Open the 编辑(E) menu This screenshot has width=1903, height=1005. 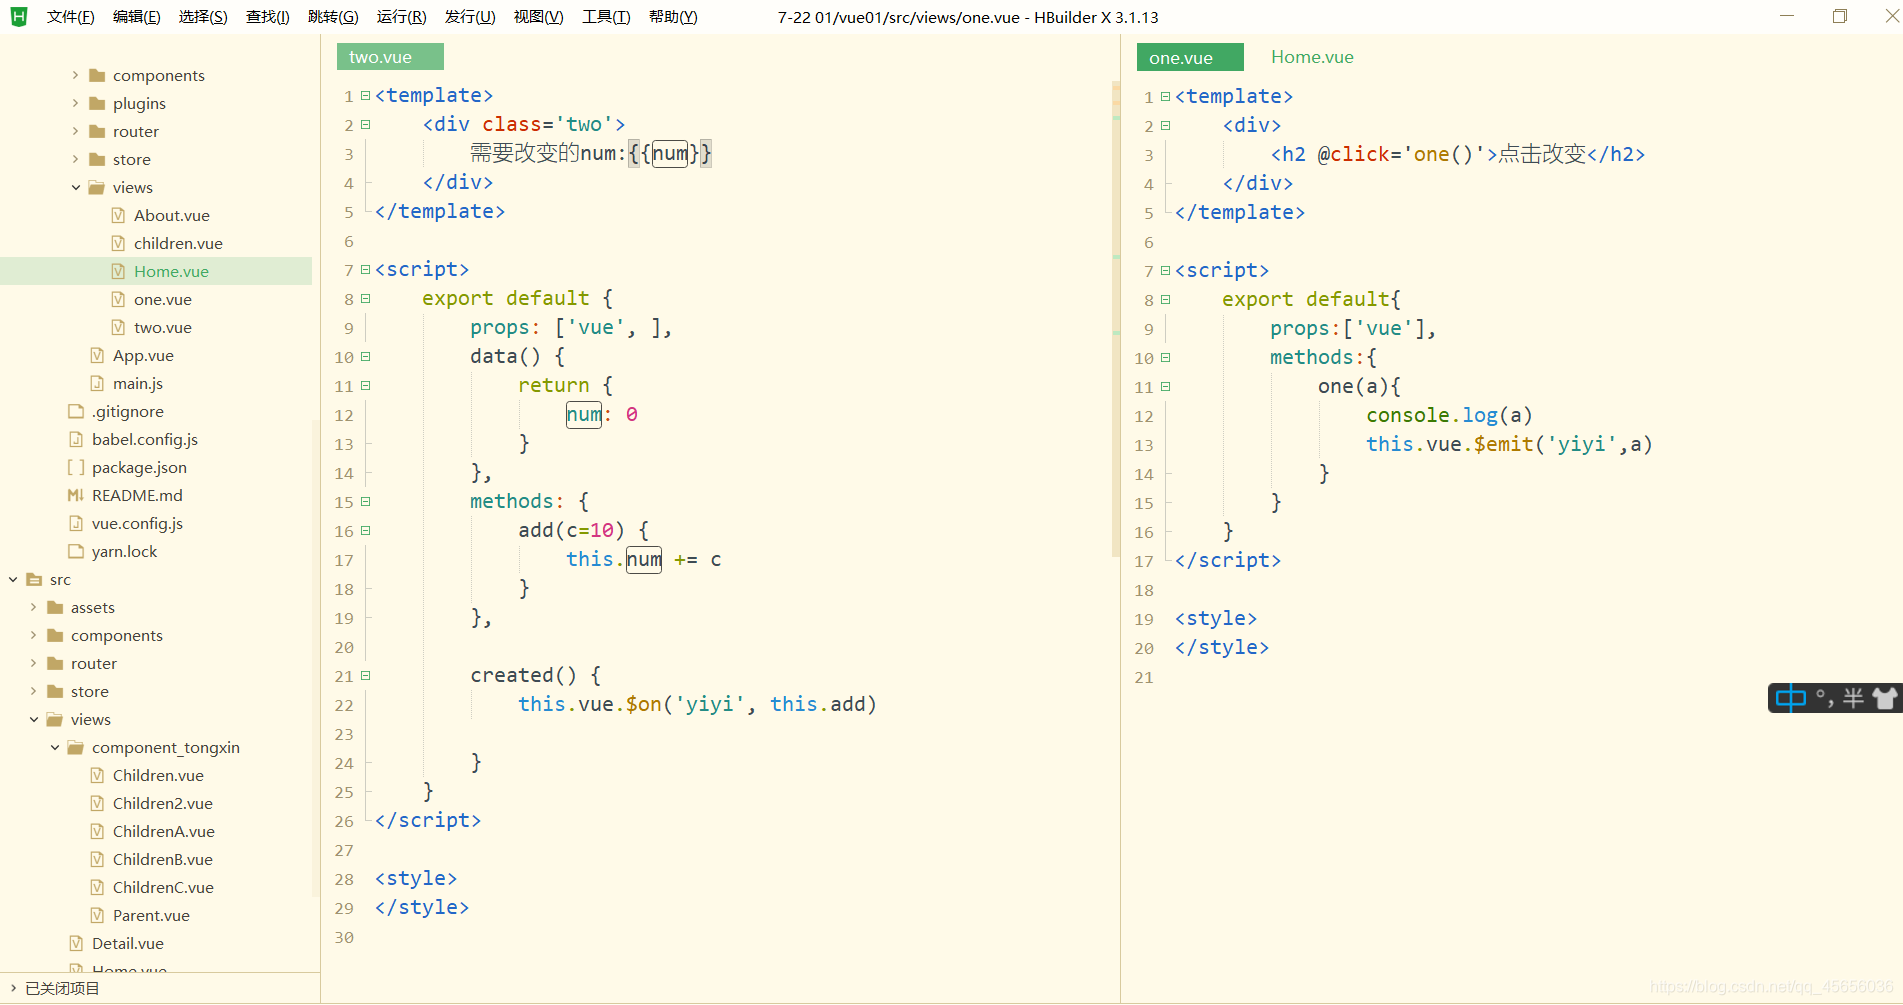137,17
